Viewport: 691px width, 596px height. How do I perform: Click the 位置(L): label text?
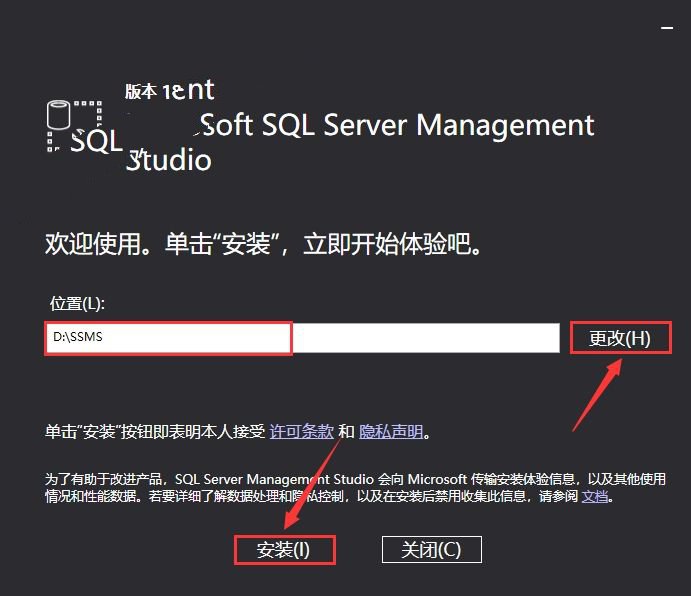point(77,303)
